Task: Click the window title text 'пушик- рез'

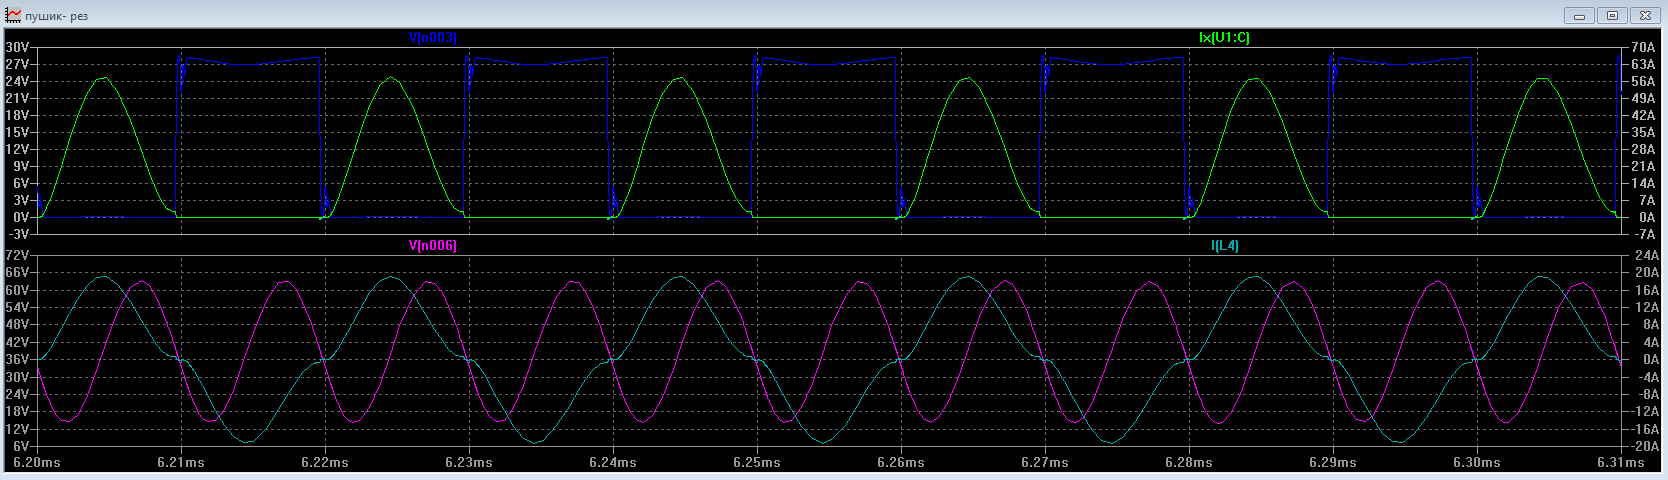Action: tap(57, 16)
